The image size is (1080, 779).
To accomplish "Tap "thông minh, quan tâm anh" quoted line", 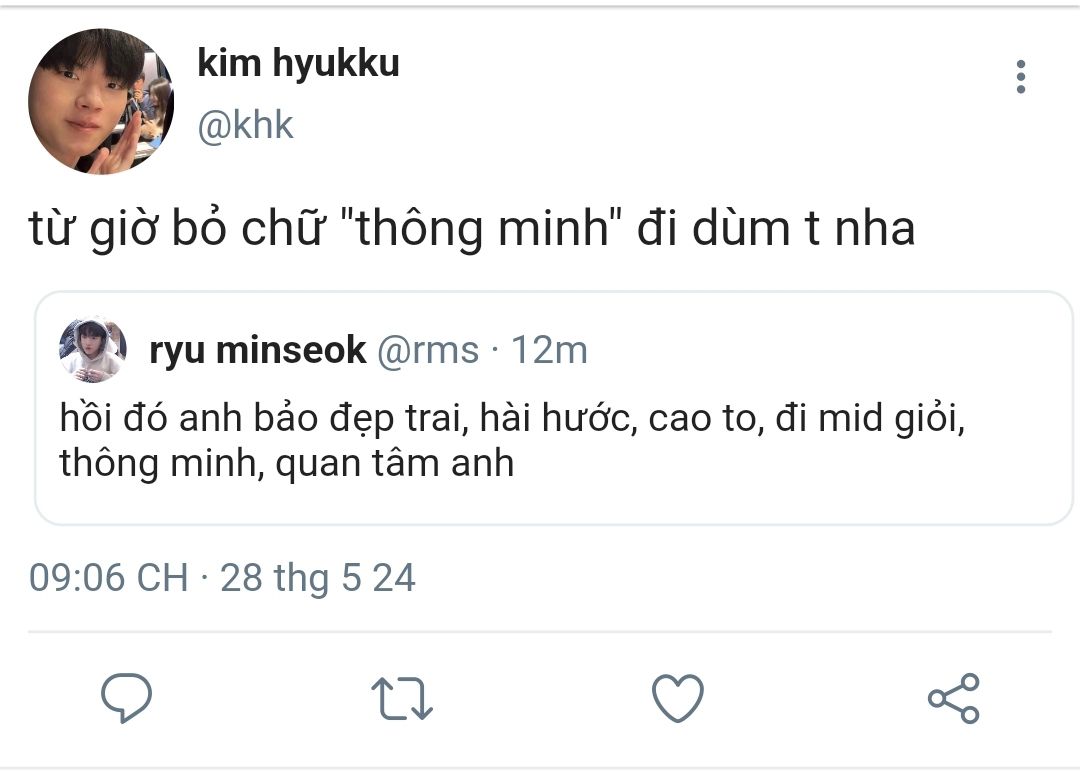I will pyautogui.click(x=286, y=463).
